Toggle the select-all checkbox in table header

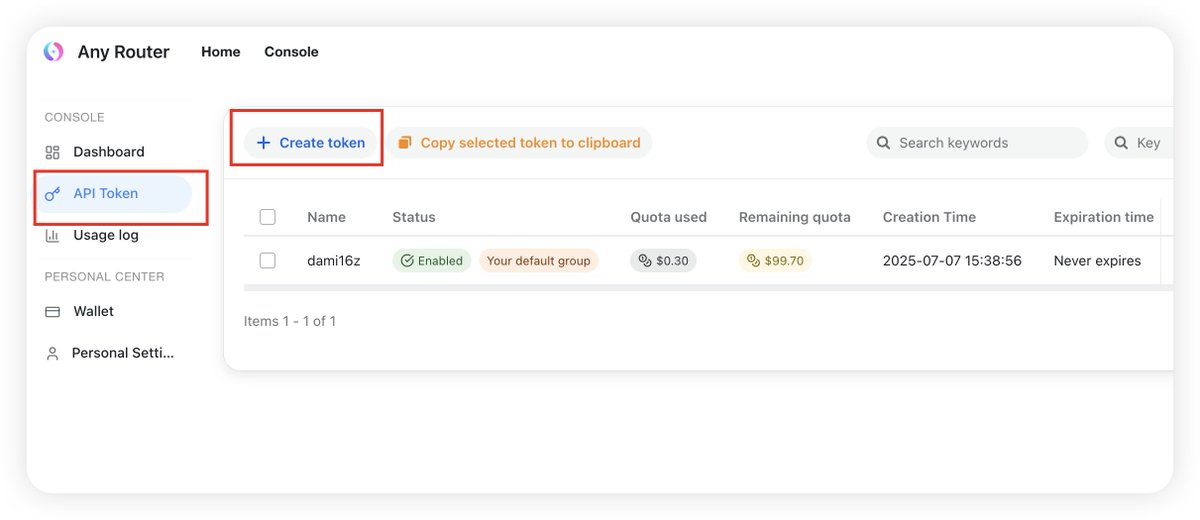coord(267,217)
